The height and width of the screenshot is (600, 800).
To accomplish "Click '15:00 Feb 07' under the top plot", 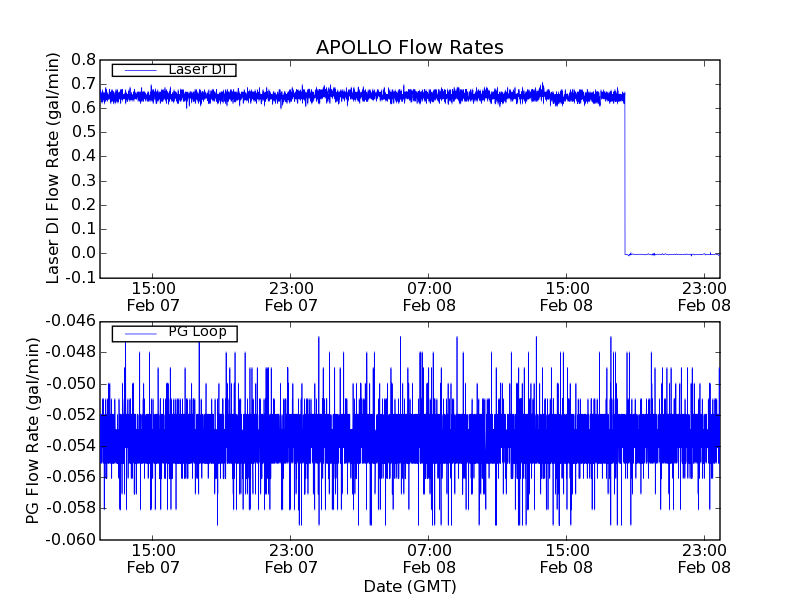I will (153, 297).
